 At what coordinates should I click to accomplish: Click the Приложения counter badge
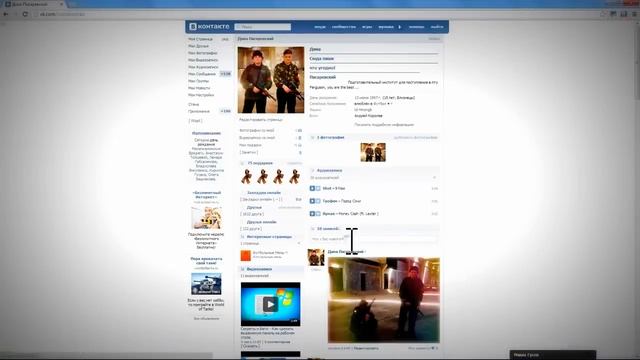225,111
